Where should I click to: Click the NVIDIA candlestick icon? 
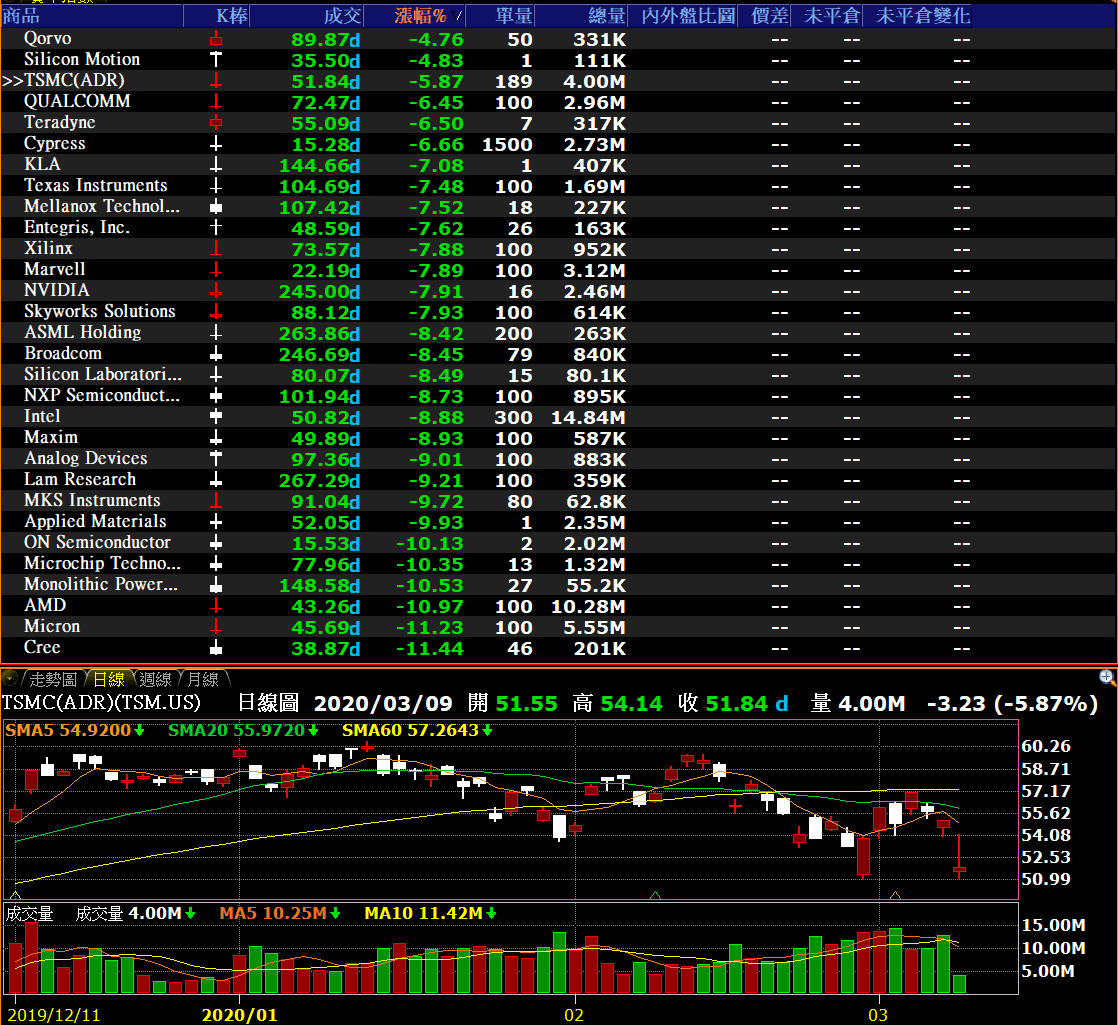coord(216,292)
